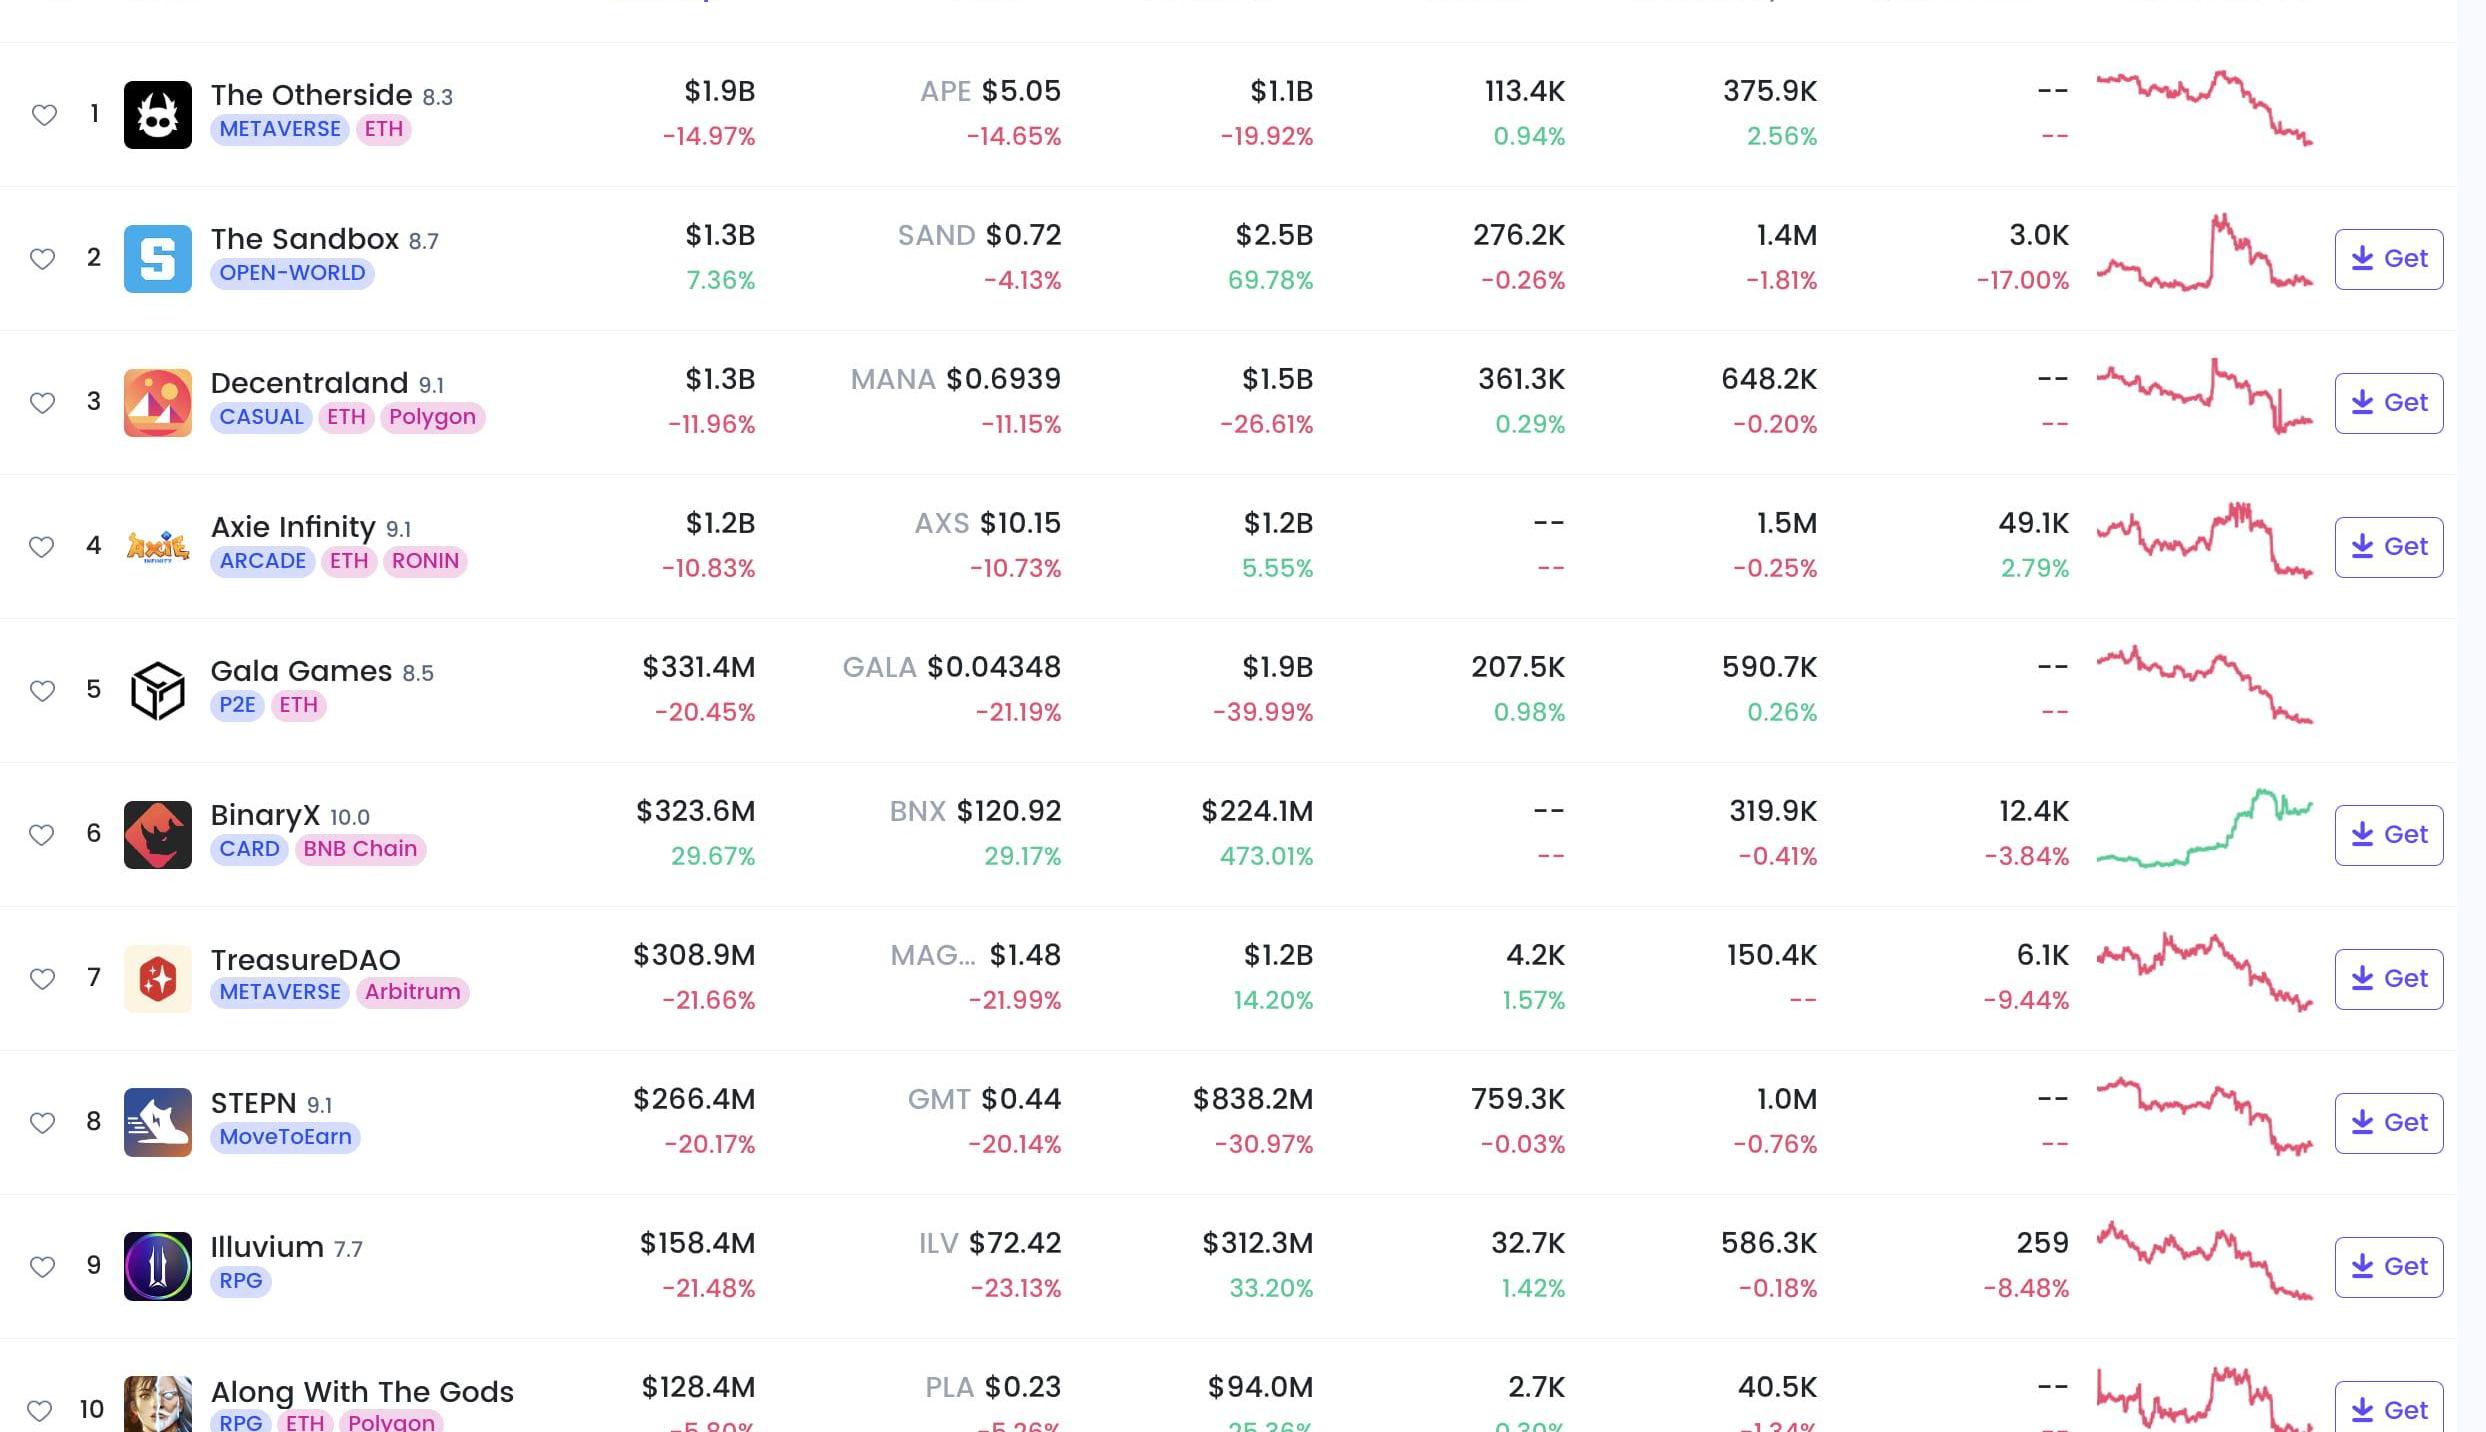Add Illuvium to favorites via heart
The image size is (2486, 1432).
point(42,1267)
